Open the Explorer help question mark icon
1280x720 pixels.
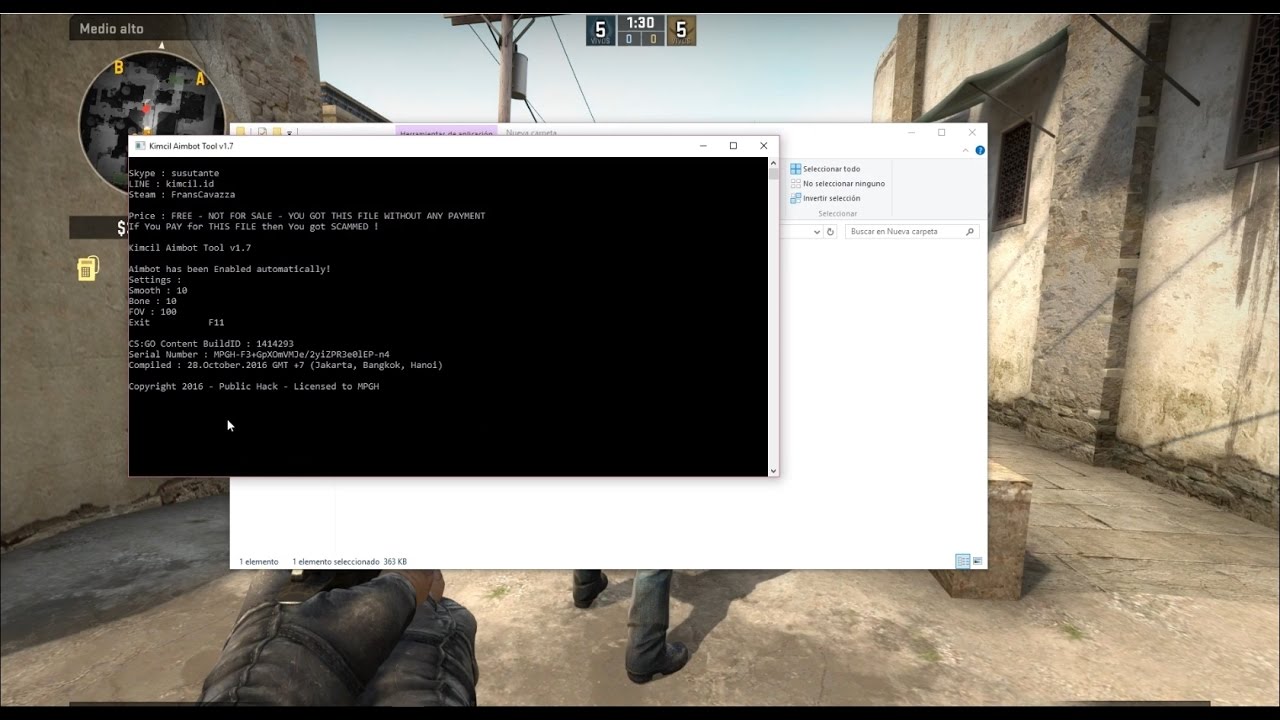980,150
